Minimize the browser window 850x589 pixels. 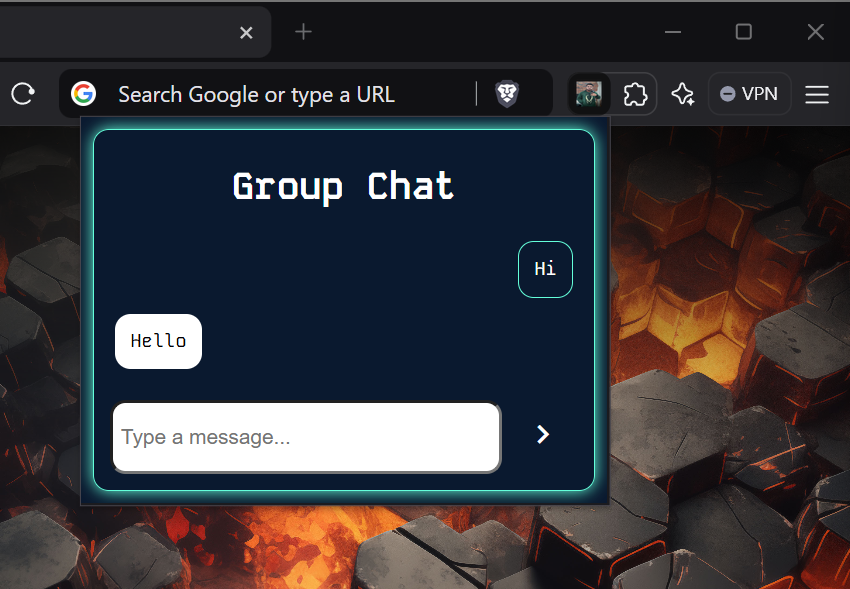tap(673, 32)
